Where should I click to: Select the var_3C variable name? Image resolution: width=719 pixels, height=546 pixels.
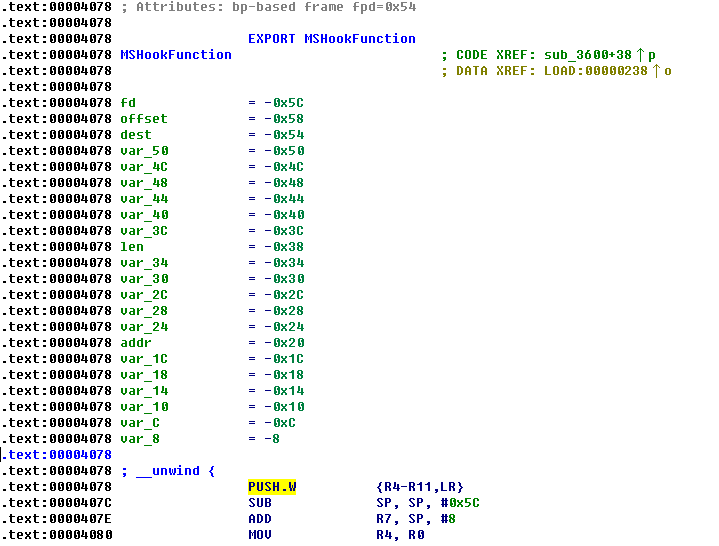pos(144,231)
